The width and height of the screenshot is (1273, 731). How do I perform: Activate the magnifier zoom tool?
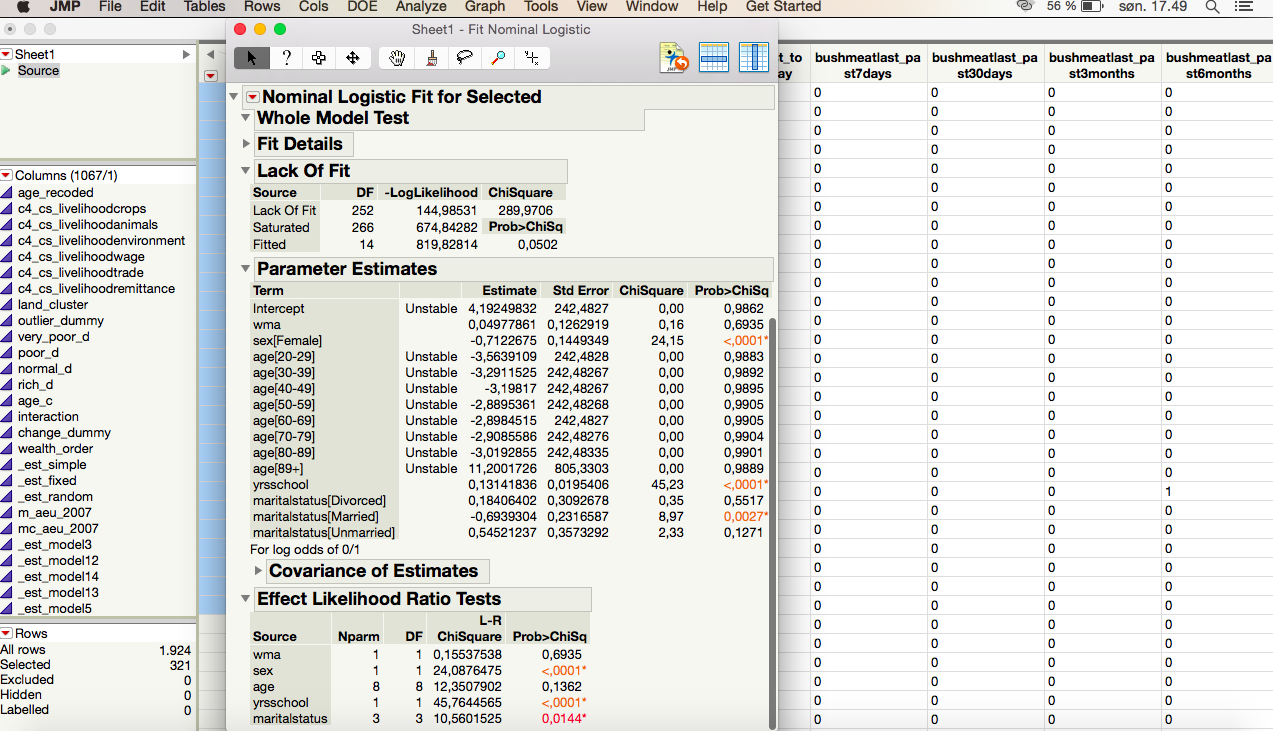[496, 58]
